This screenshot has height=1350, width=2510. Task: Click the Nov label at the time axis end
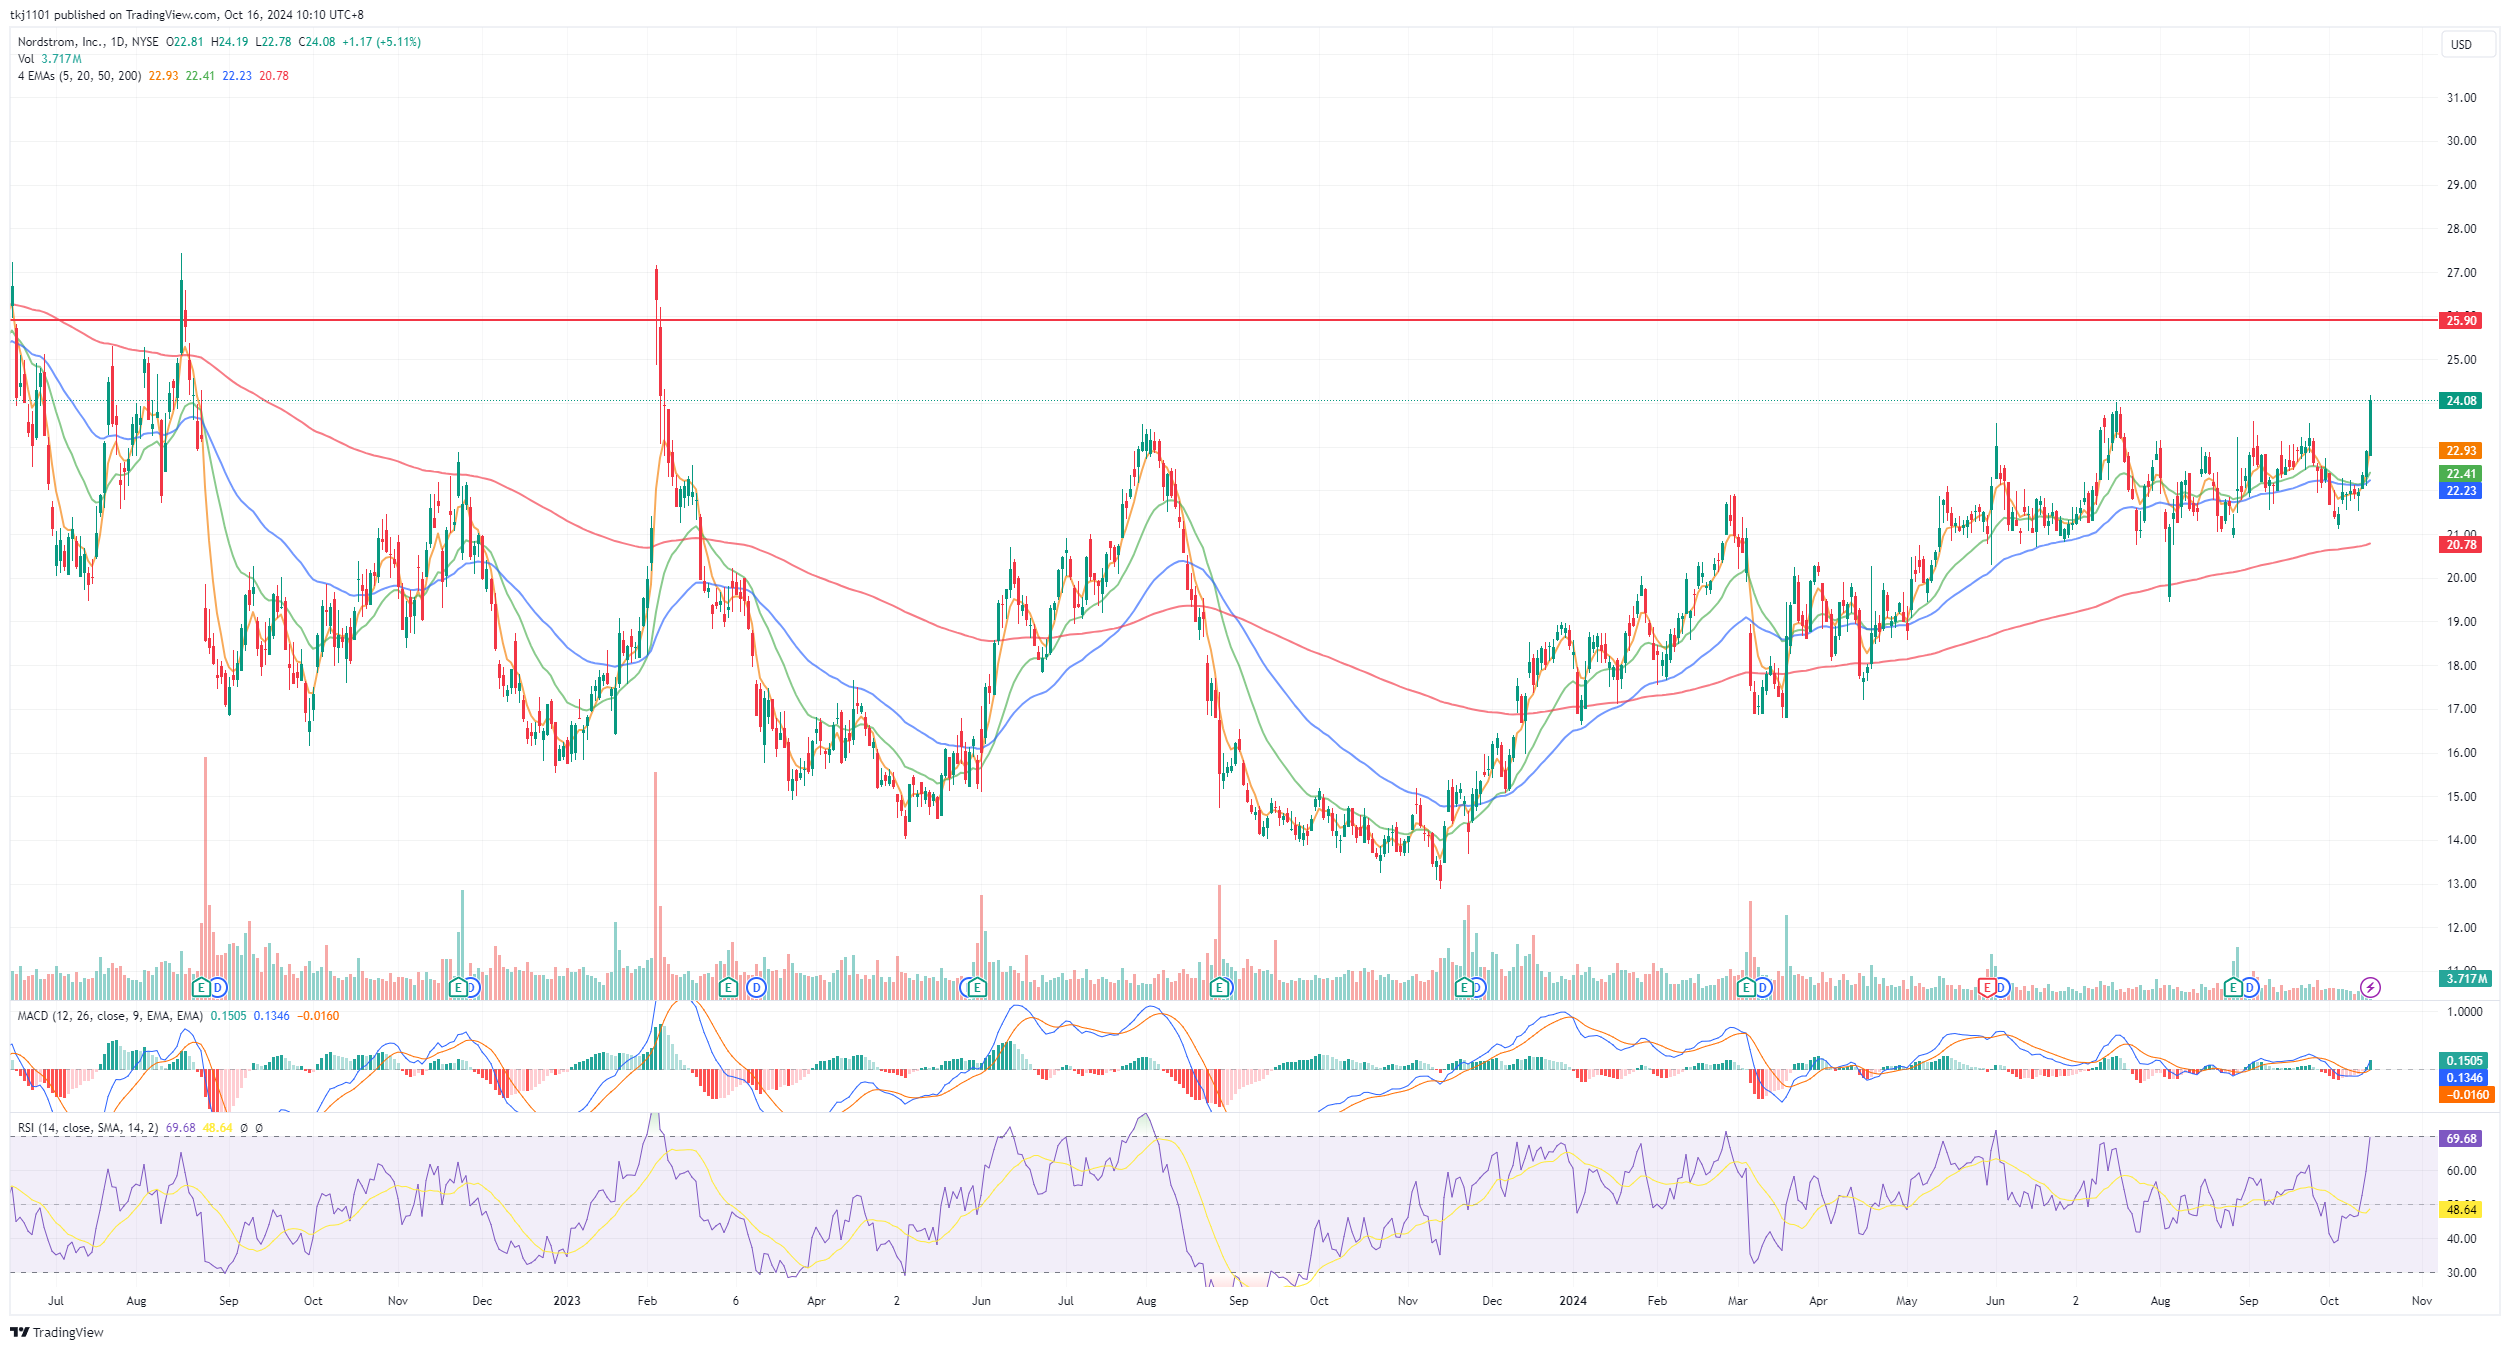[2421, 1301]
